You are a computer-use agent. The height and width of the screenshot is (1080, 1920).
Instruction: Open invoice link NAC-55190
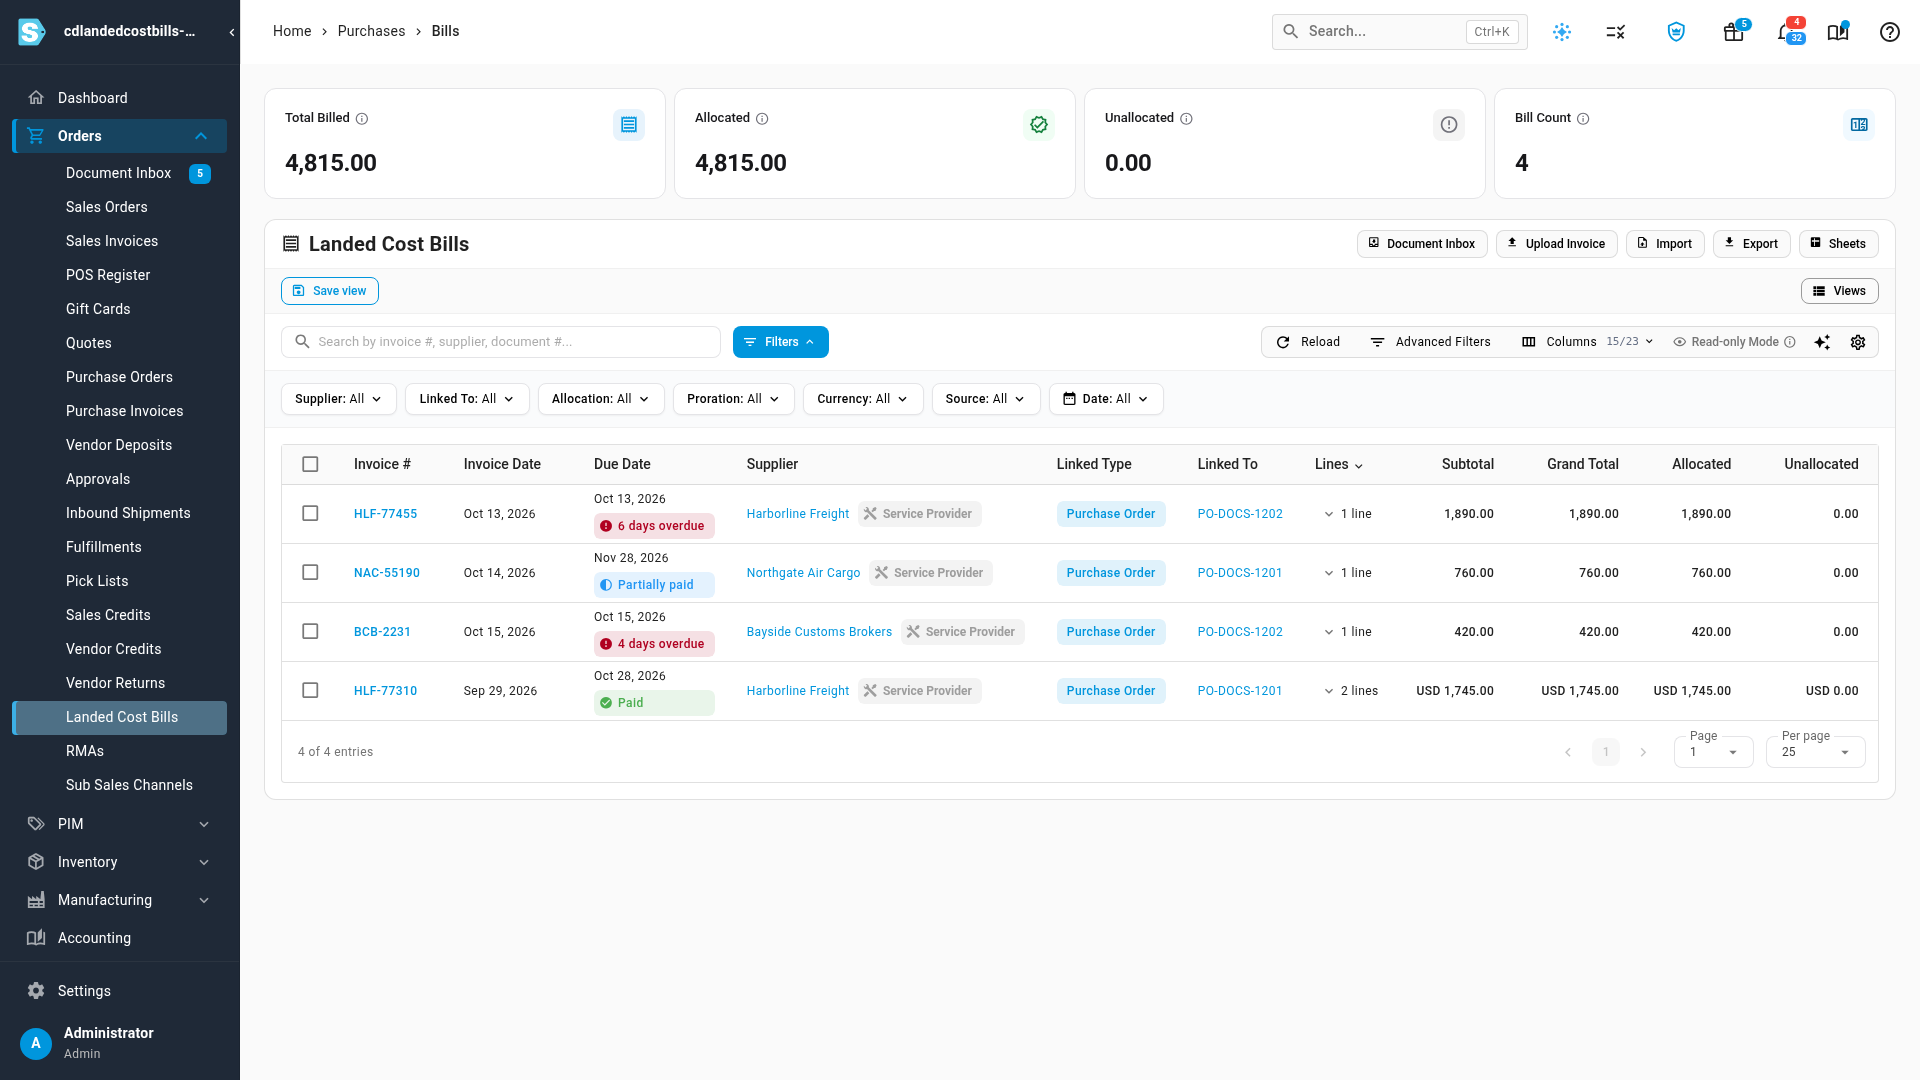coord(386,573)
